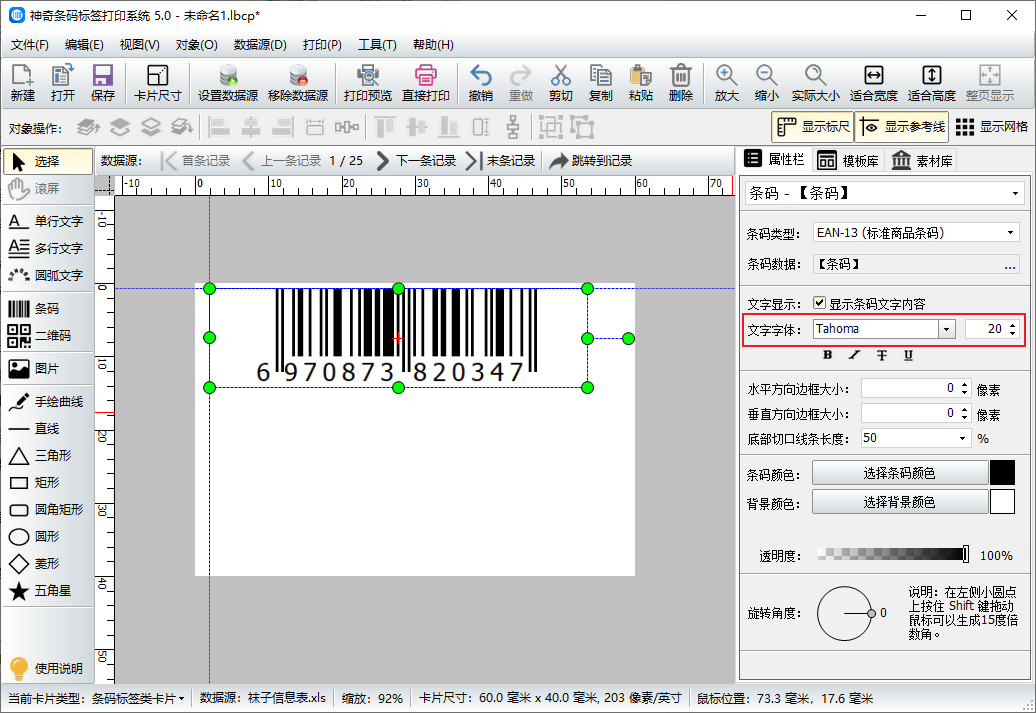This screenshot has height=713, width=1036.
Task: Switch to the 素材库 tab
Action: pos(922,161)
